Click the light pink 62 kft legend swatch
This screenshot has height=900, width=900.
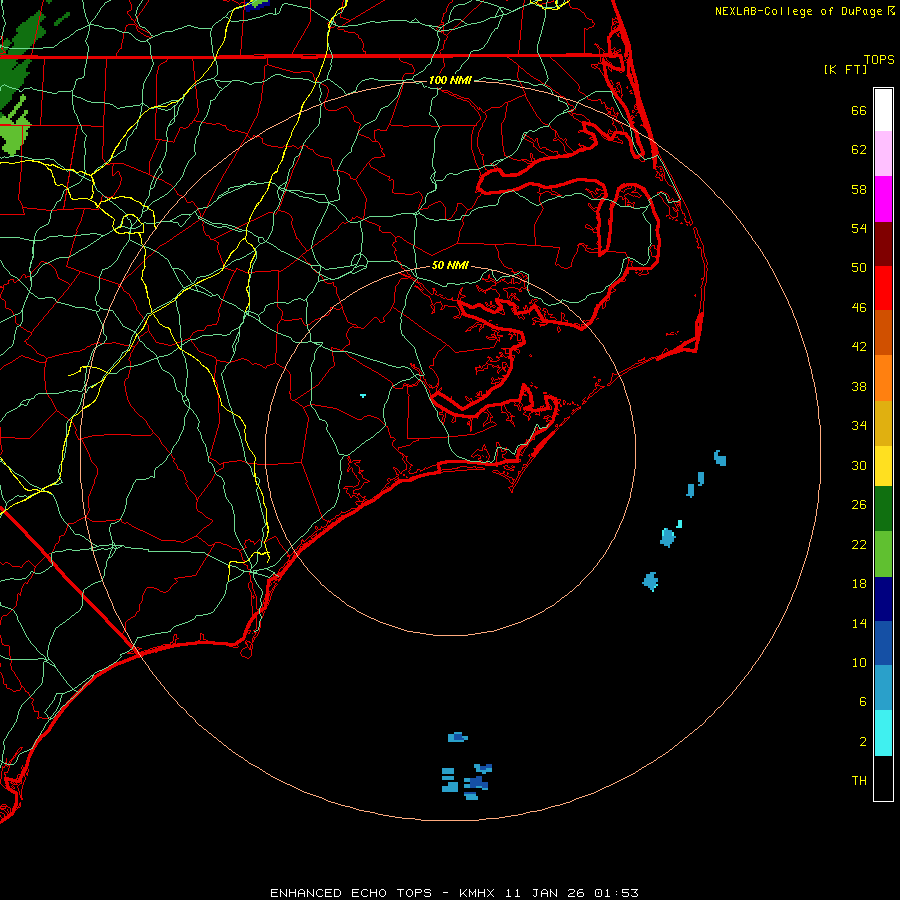883,153
